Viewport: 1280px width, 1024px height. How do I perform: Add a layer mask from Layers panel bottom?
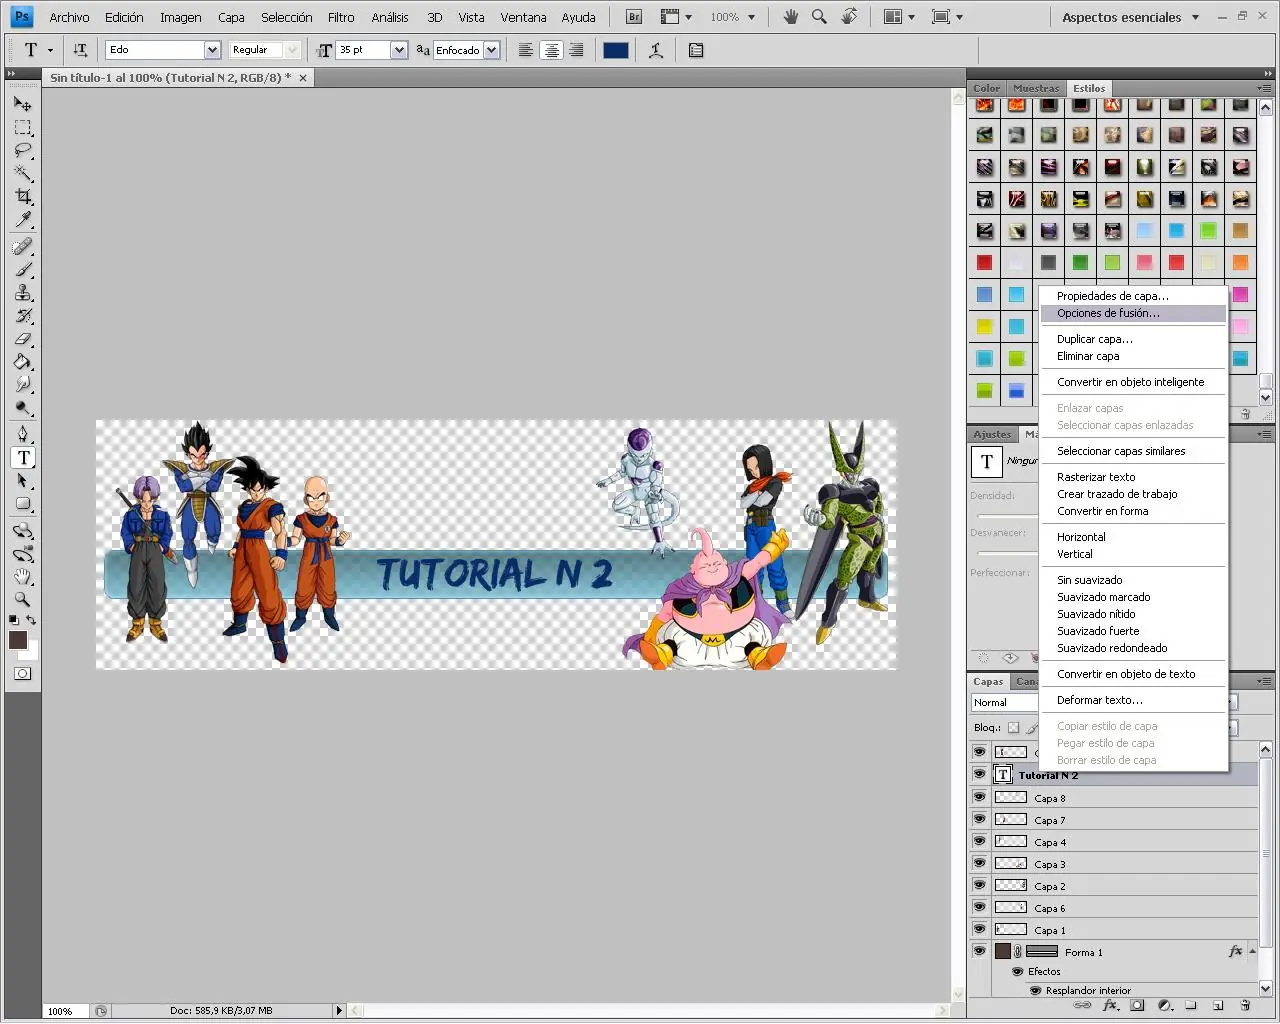pyautogui.click(x=1137, y=1005)
